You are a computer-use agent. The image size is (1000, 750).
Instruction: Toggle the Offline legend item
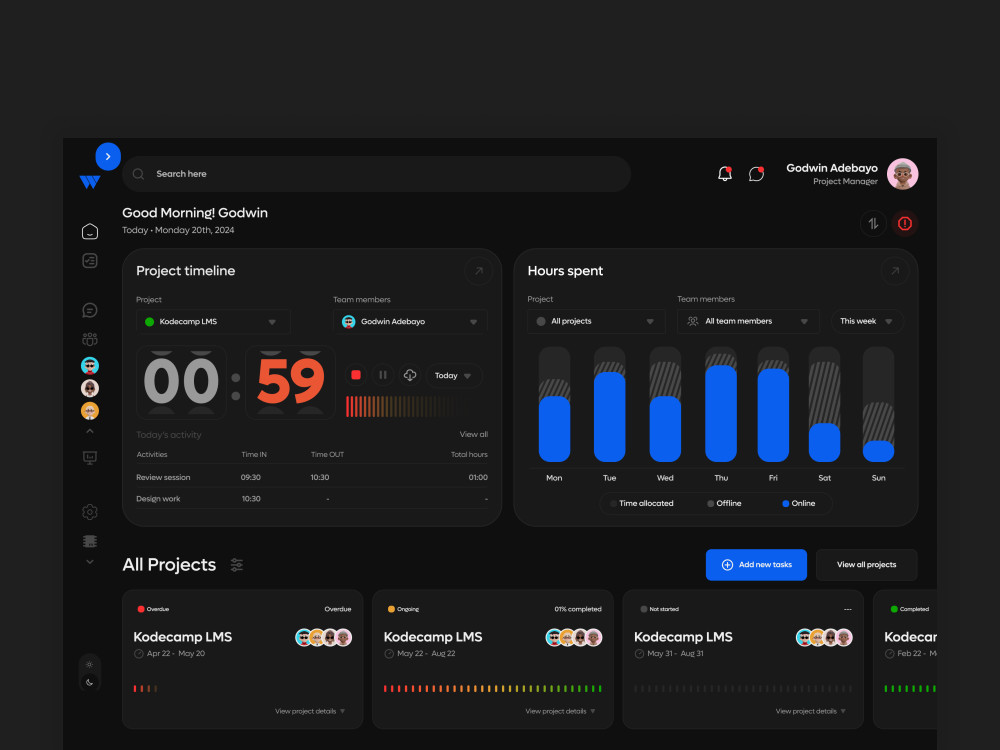tap(724, 503)
